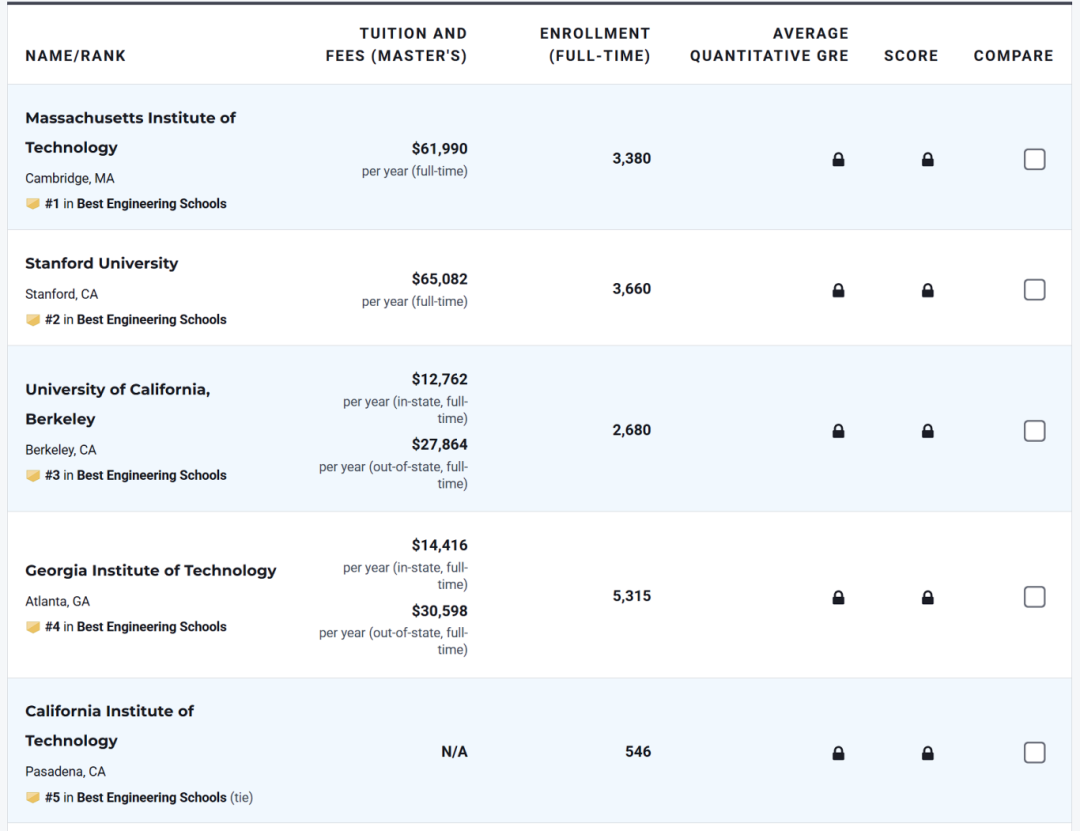Viewport: 1080px width, 831px height.
Task: Click Stanford's #2 in Best Engineering Schools
Action: coord(136,319)
